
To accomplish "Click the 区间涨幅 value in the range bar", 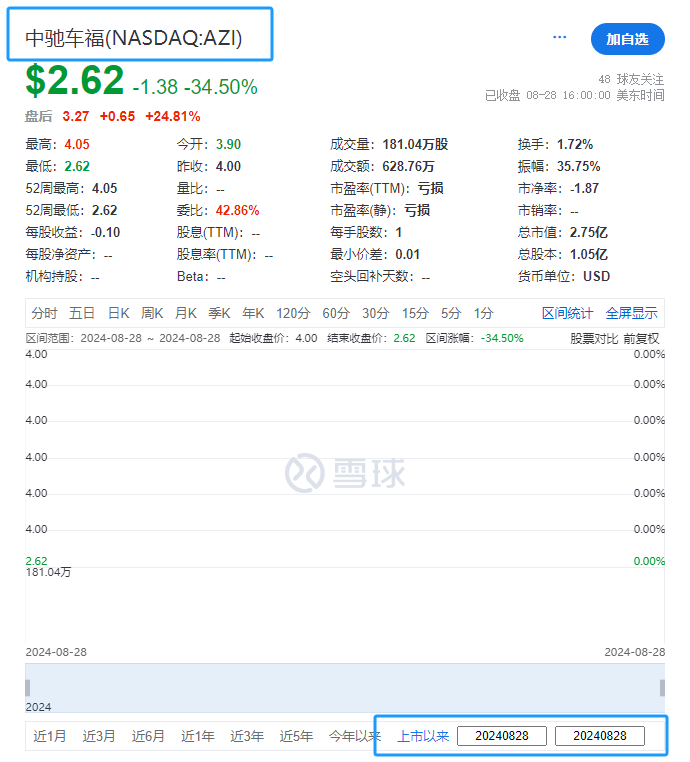I will tap(502, 338).
